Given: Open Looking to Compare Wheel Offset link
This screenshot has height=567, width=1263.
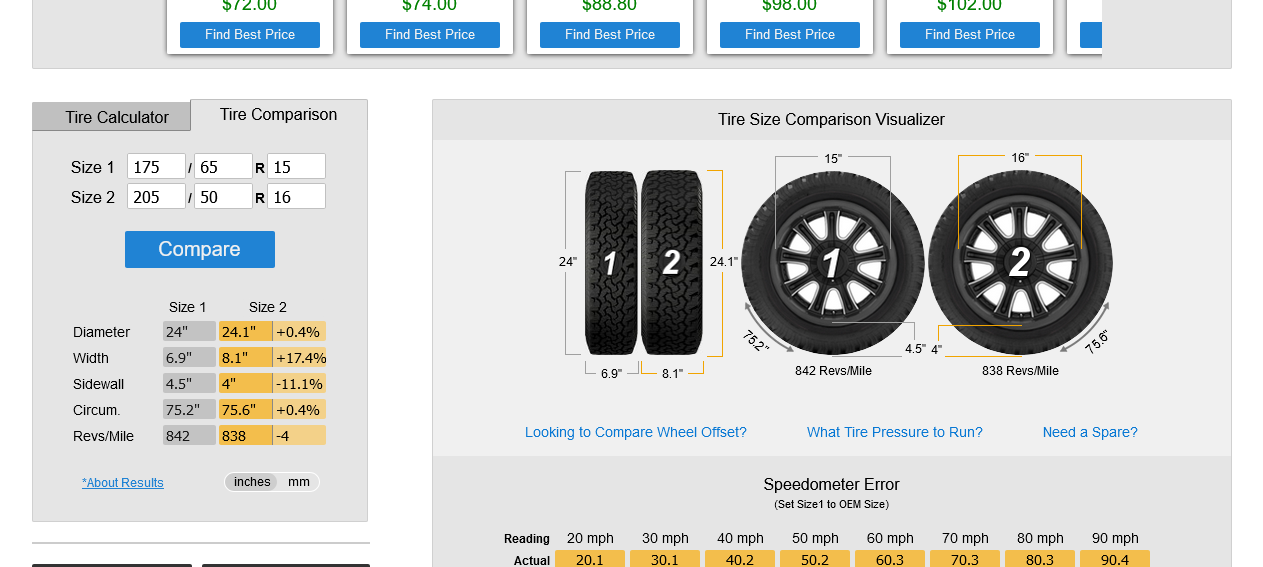Looking at the screenshot, I should (x=636, y=432).
